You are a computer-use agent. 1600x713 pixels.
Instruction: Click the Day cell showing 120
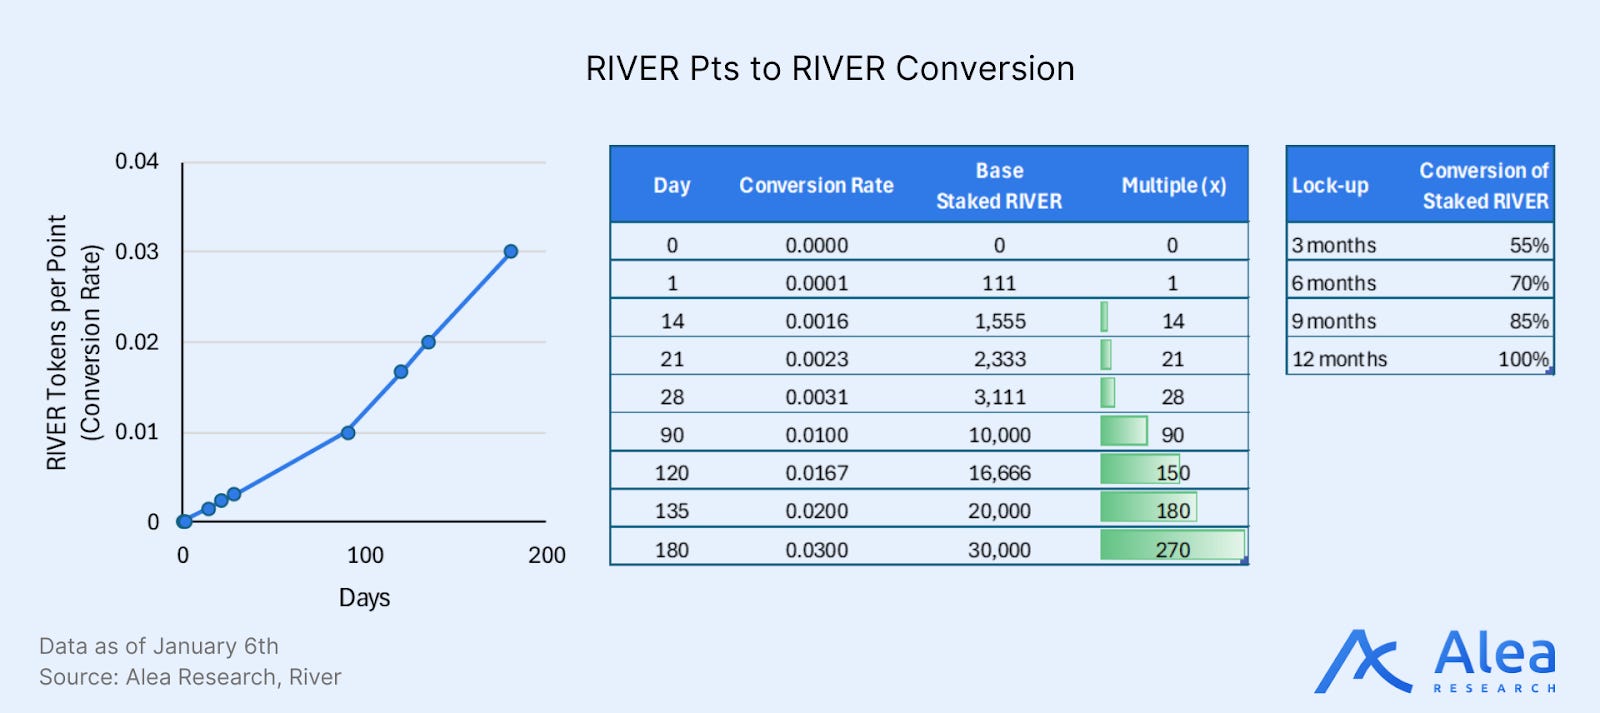coord(672,473)
